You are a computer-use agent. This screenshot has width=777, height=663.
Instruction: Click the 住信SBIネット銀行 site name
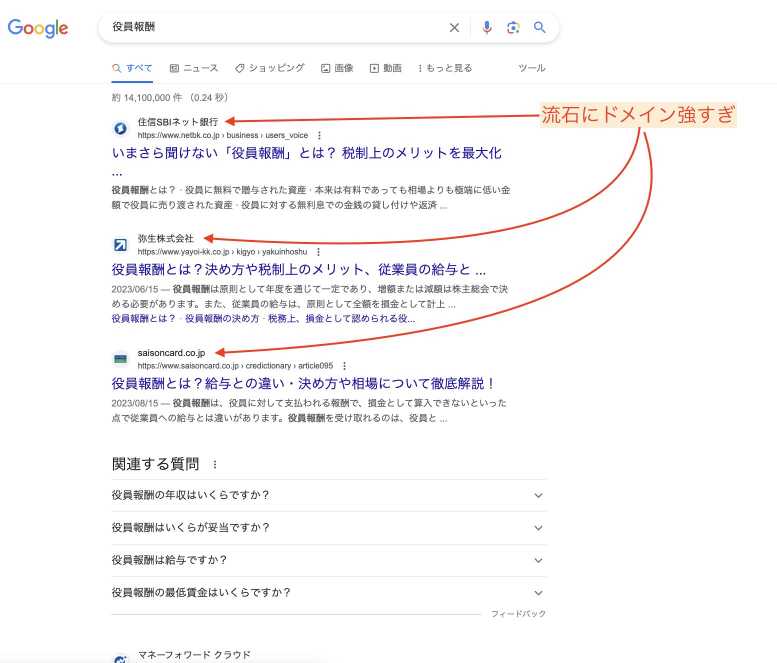[x=178, y=122]
